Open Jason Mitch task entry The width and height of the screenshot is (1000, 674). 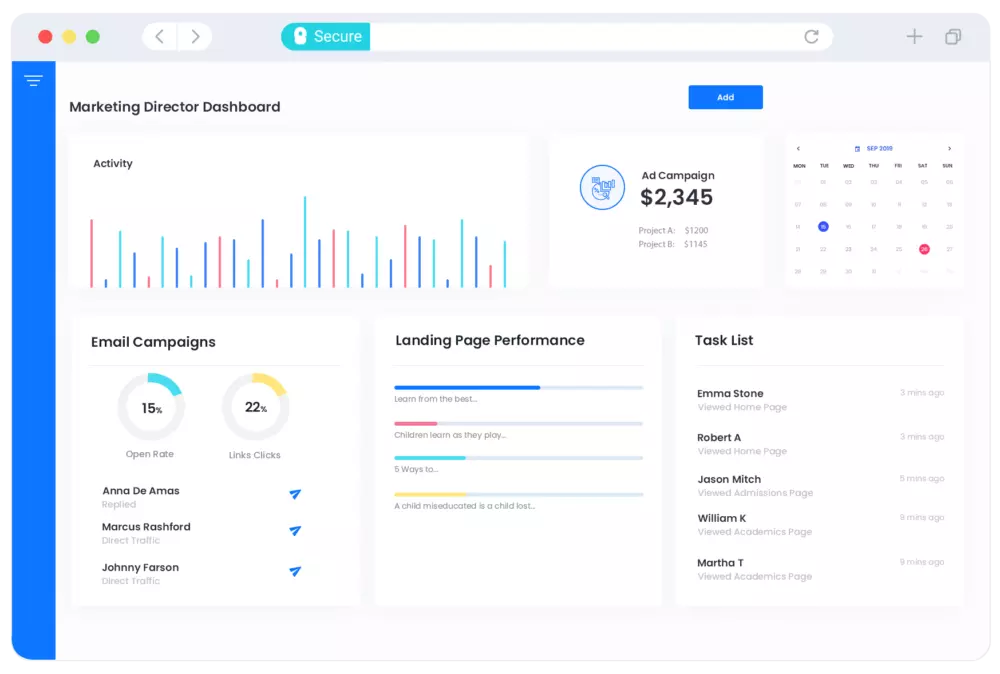click(729, 480)
